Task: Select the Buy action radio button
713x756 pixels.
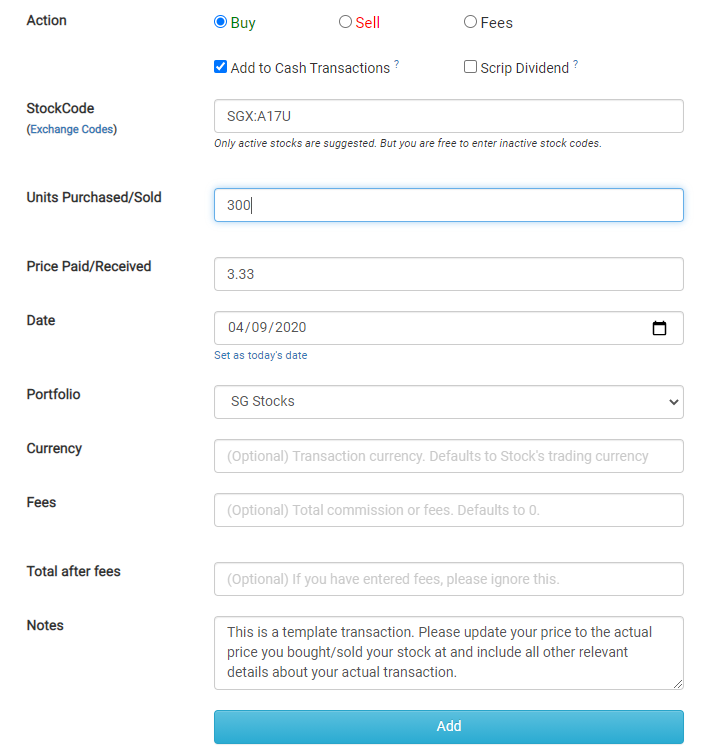Action: tap(220, 22)
